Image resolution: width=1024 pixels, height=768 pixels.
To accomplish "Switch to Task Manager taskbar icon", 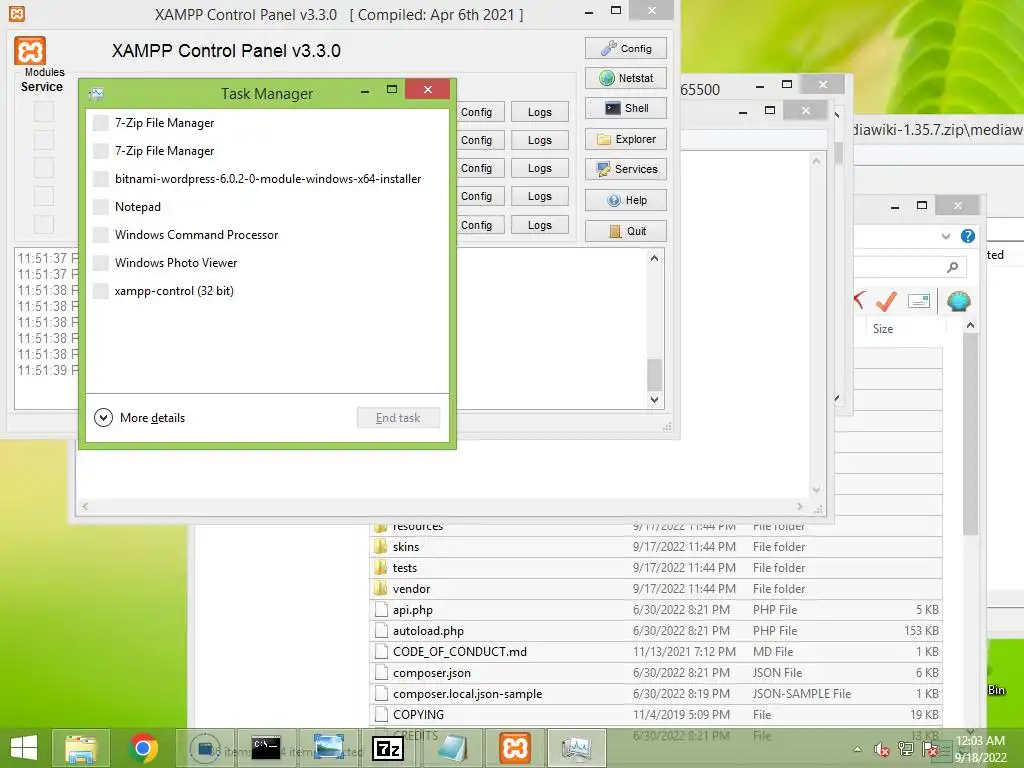I will [x=577, y=748].
